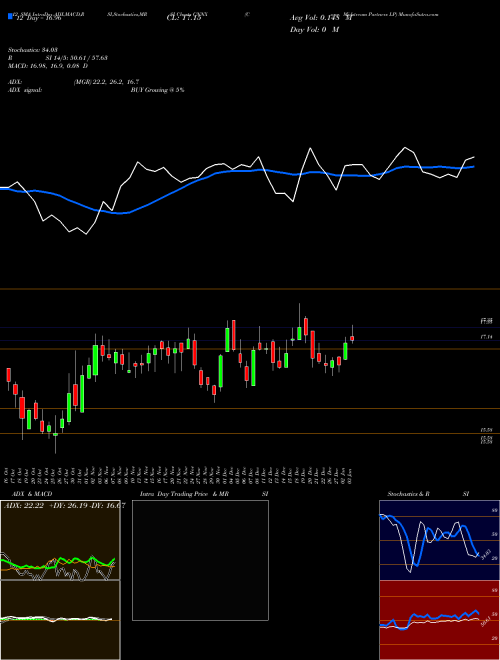Click the '(MGR) 22.2, 26.2, 16.7' ADX values
Viewport: 500px width, 660px height.
tap(106, 82)
